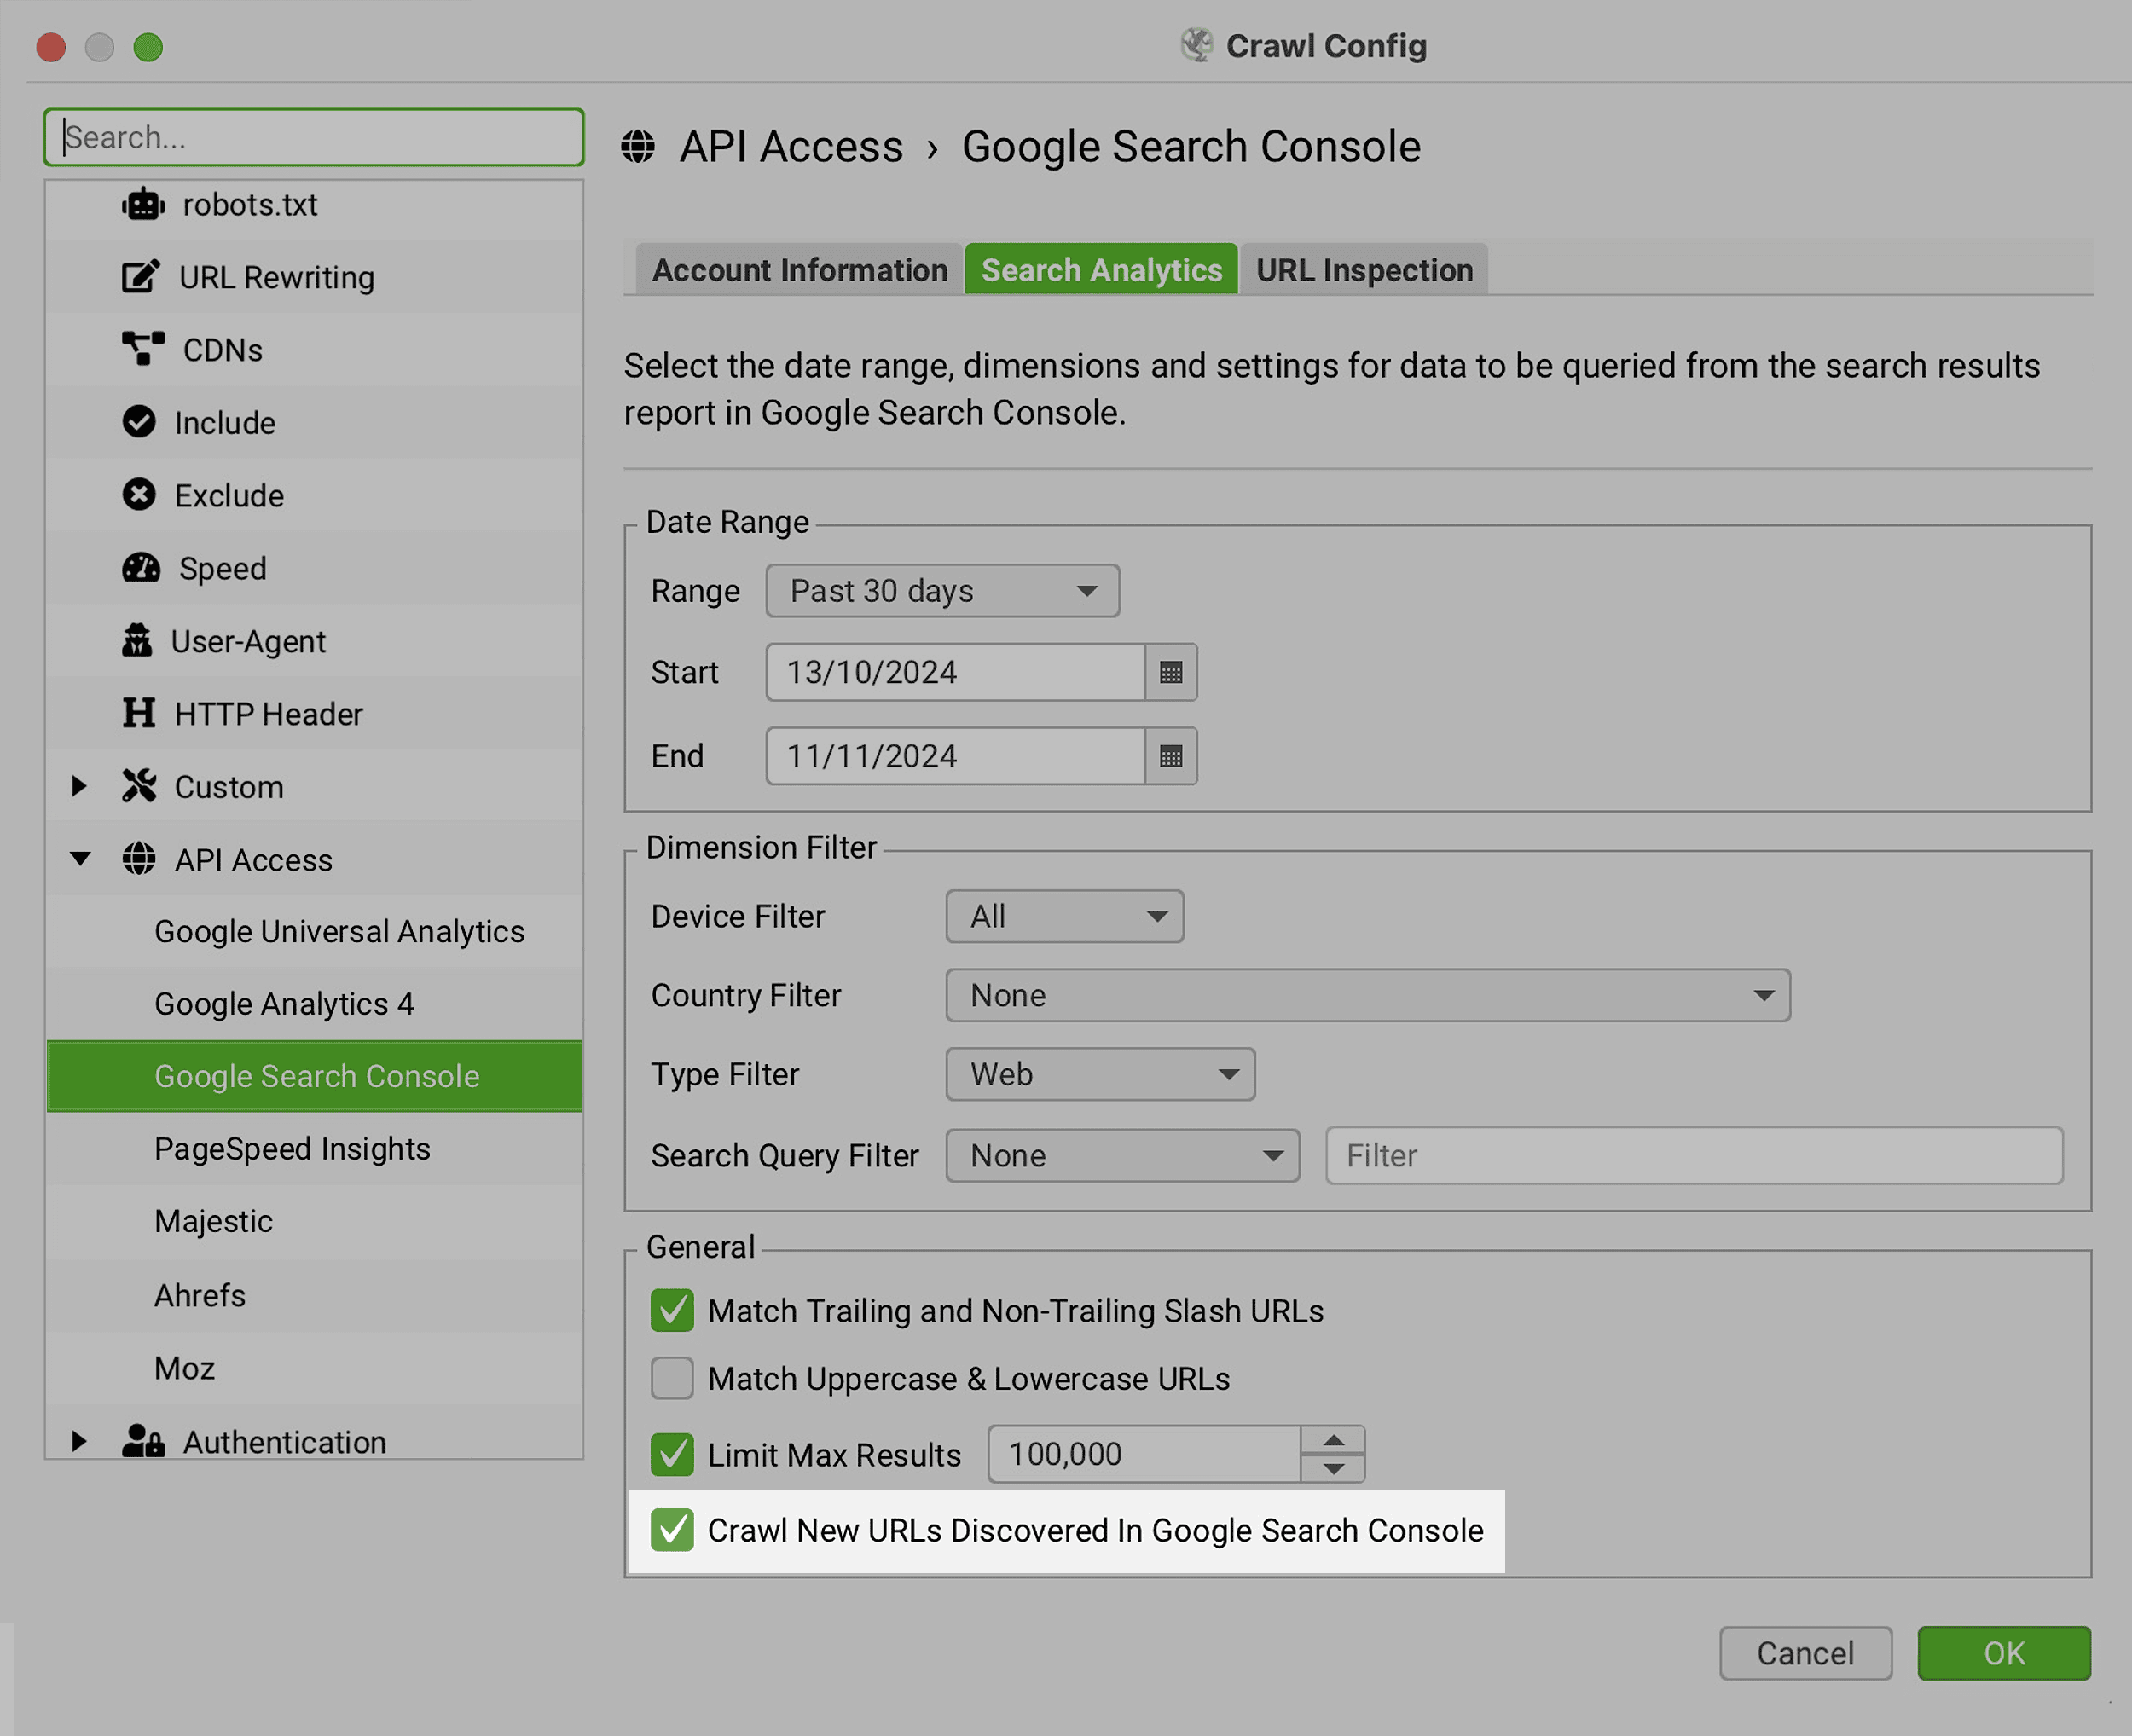Image resolution: width=2132 pixels, height=1736 pixels.
Task: Click the Limit Max Results number field
Action: point(1144,1454)
